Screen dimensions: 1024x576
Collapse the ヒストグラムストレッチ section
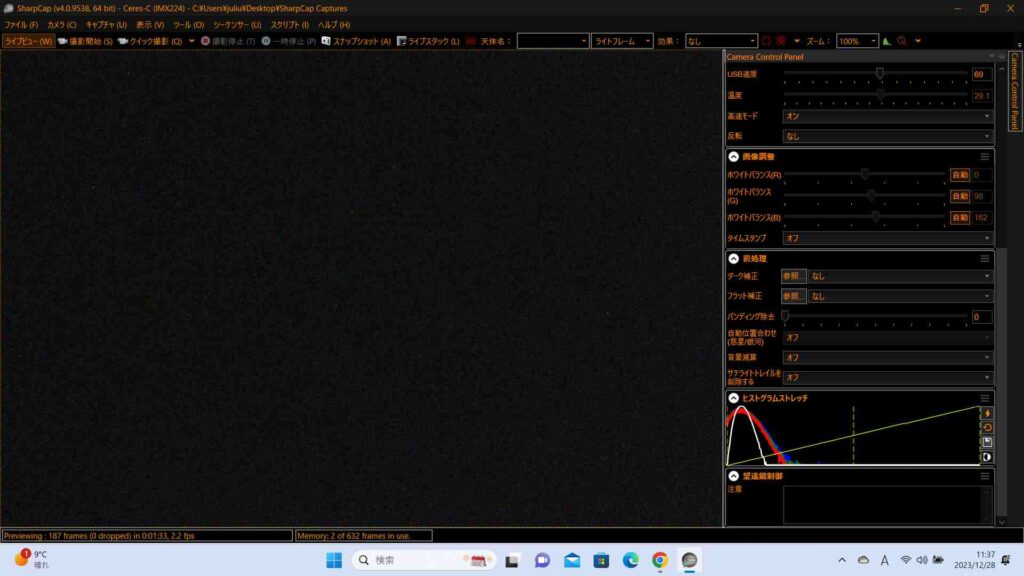pyautogui.click(x=733, y=398)
